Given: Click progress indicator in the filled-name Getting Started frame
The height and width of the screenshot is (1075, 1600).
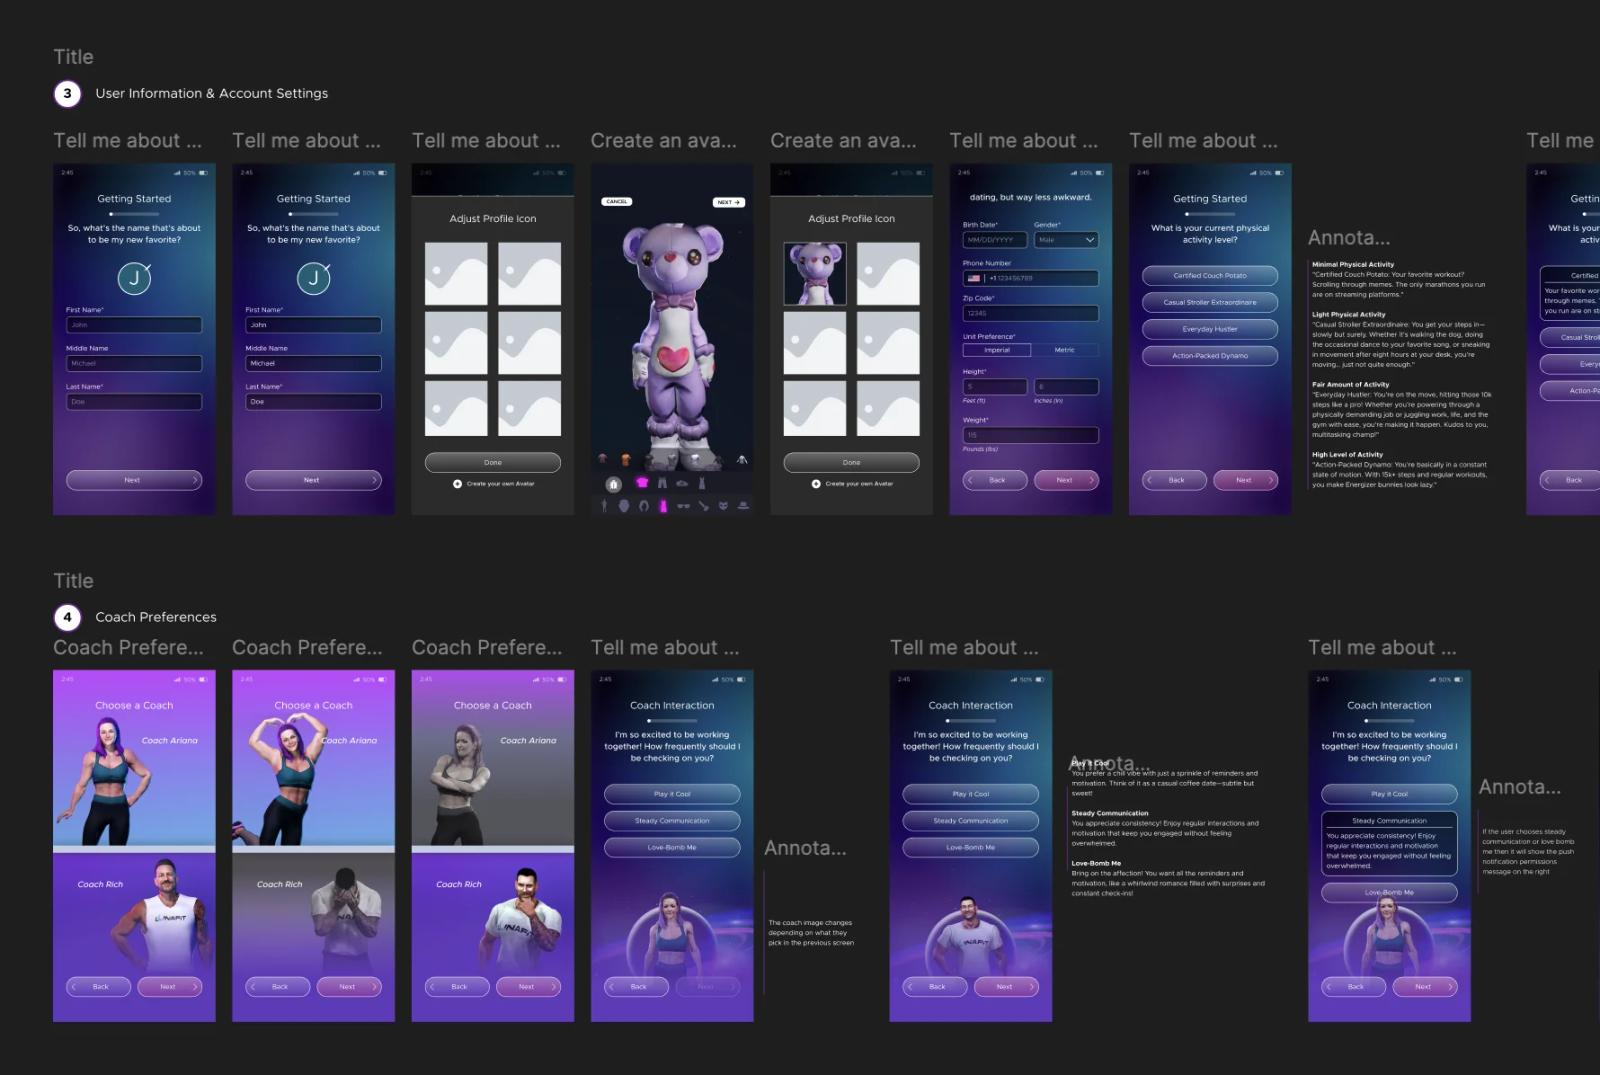Looking at the screenshot, I should point(314,213).
